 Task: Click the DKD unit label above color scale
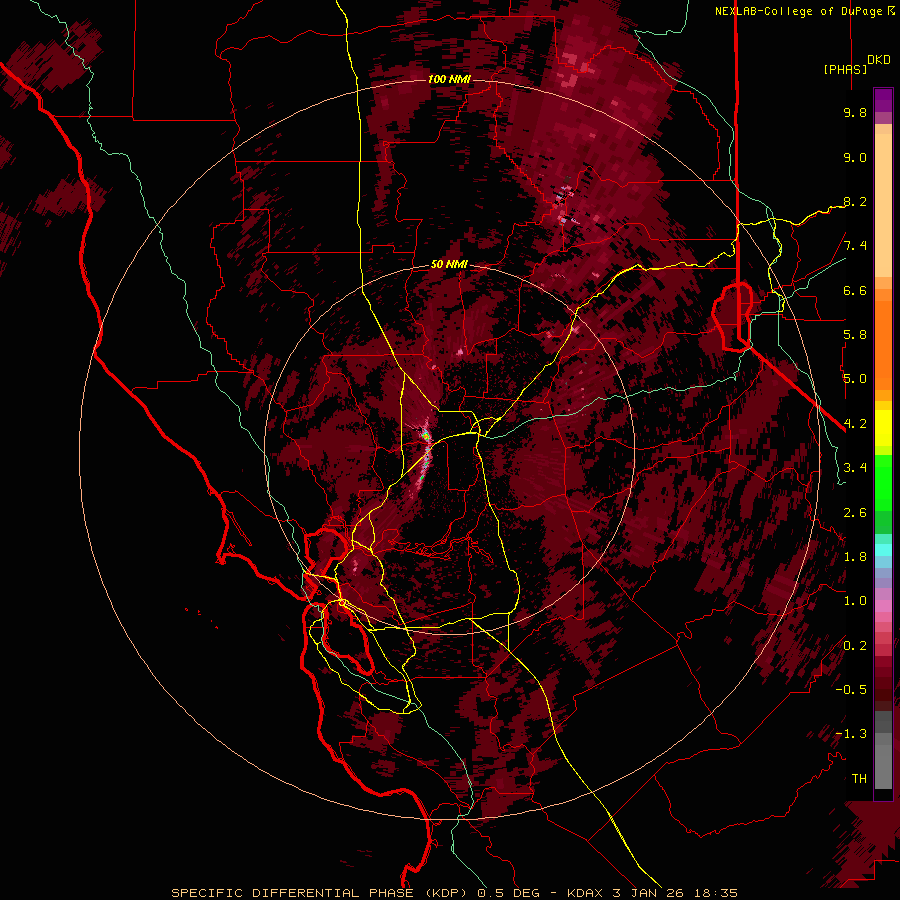point(879,60)
